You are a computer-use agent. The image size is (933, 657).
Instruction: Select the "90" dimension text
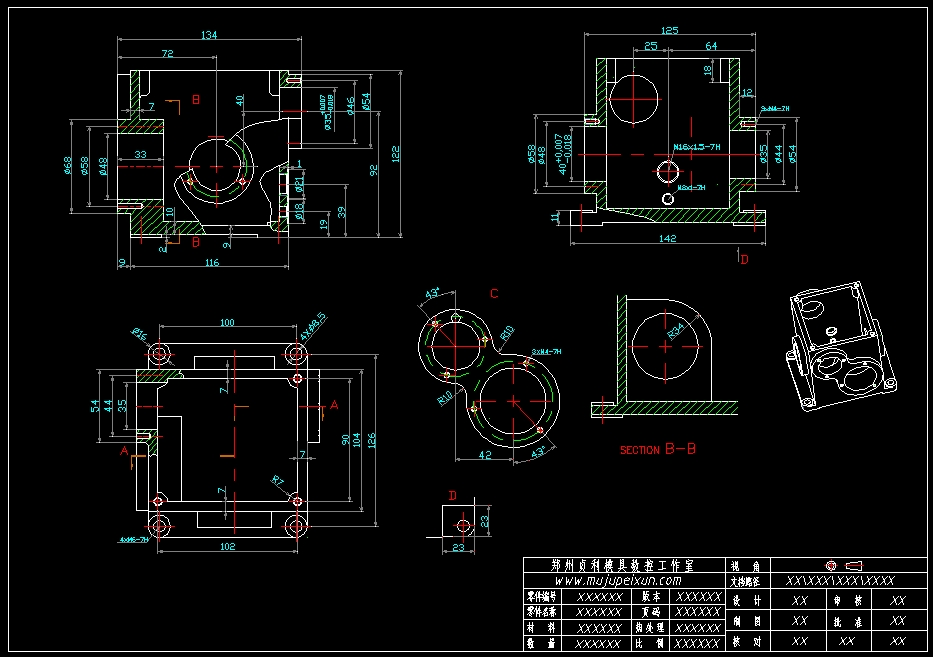(346, 440)
